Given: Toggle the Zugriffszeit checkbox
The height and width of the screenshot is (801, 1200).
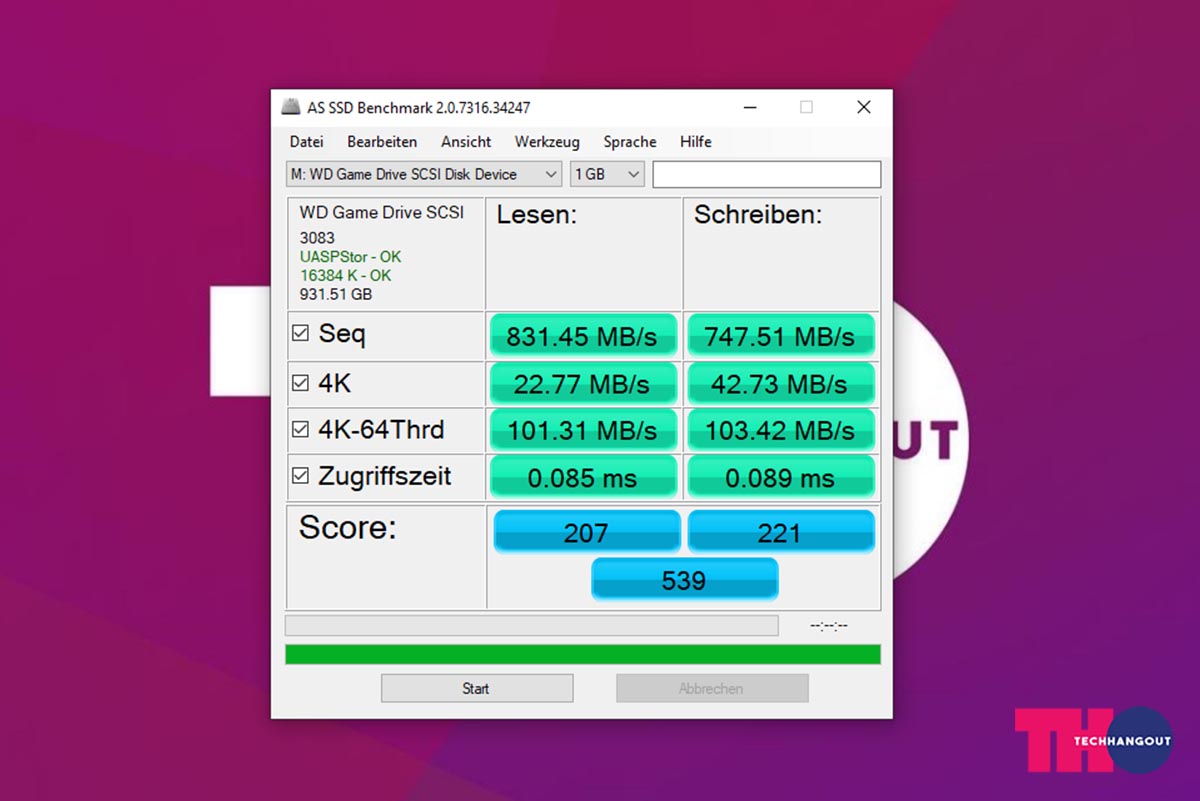Looking at the screenshot, I should 300,476.
